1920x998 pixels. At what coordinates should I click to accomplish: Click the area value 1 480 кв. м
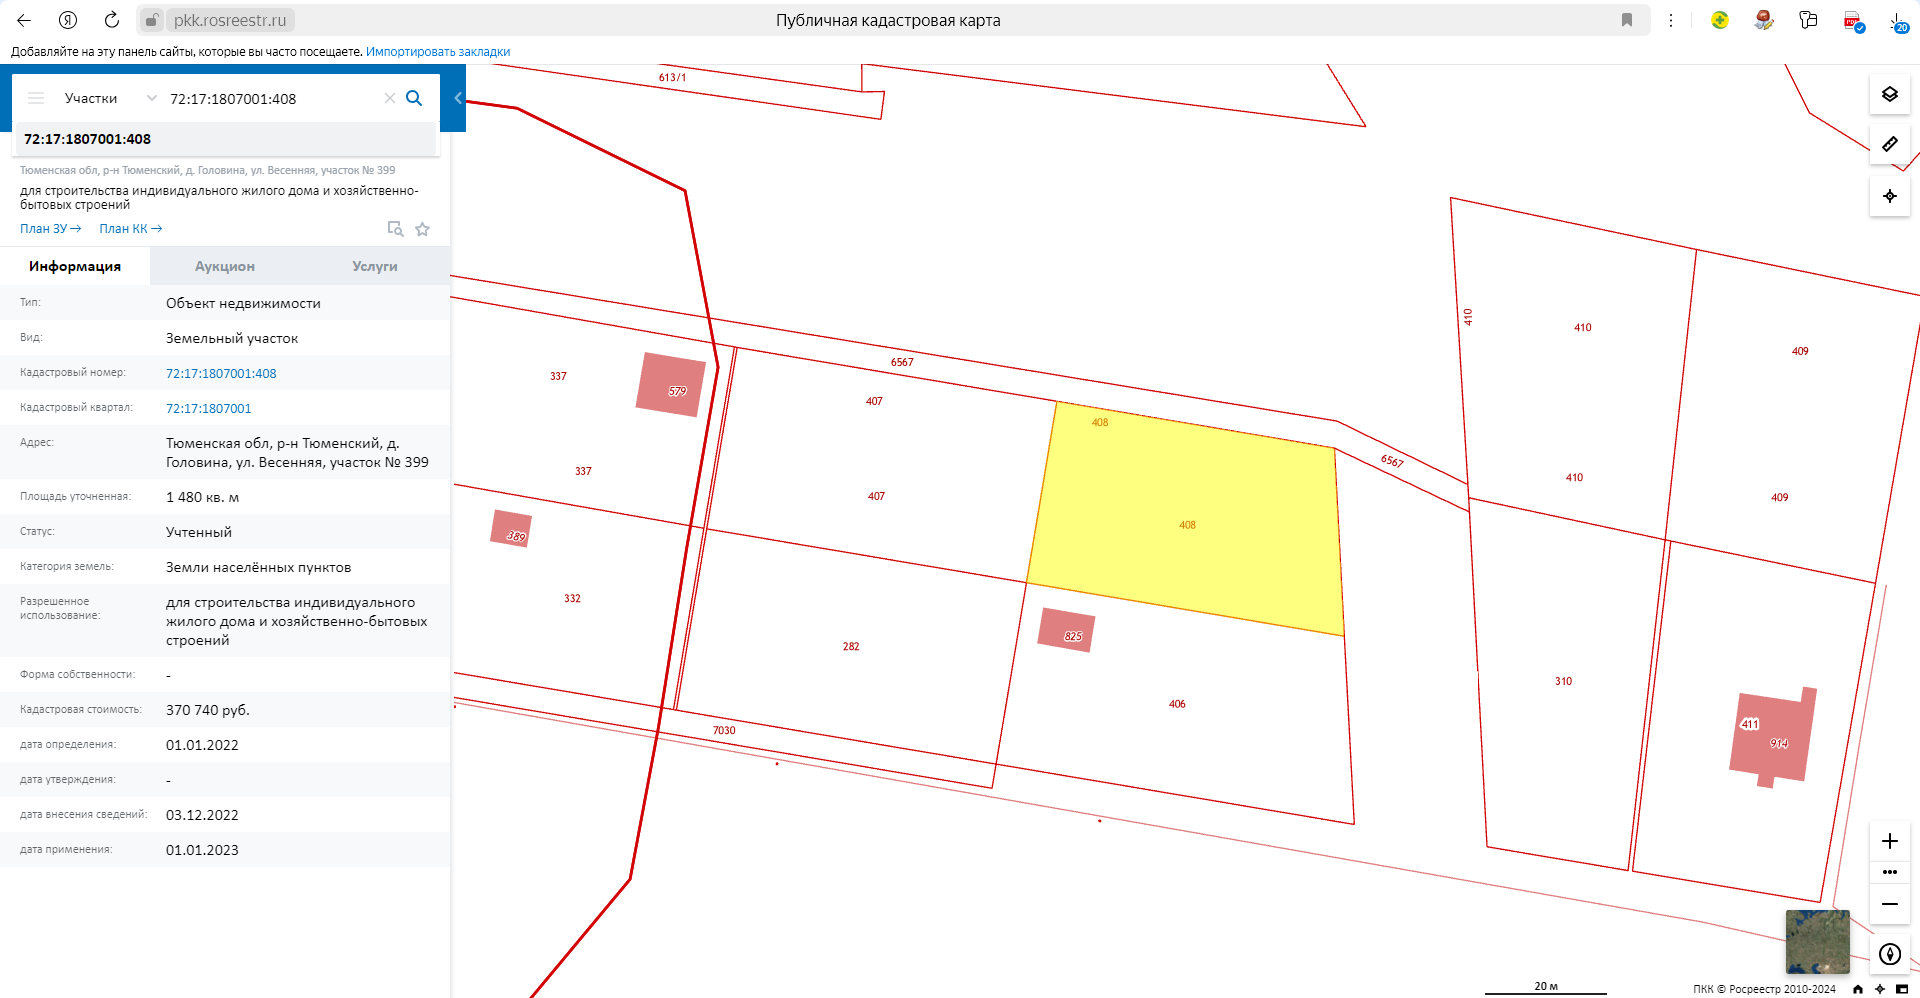tap(202, 497)
